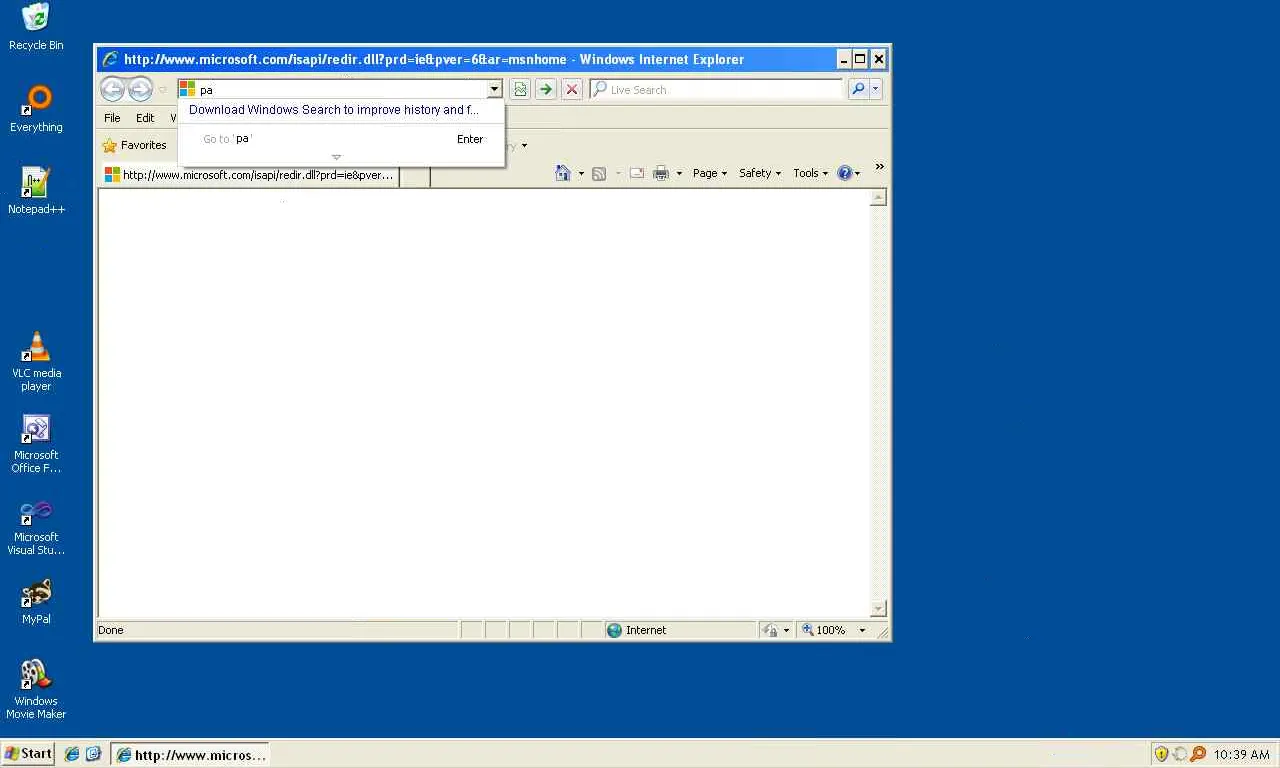Expand the Home button dropdown arrow
1280x768 pixels.
(581, 173)
